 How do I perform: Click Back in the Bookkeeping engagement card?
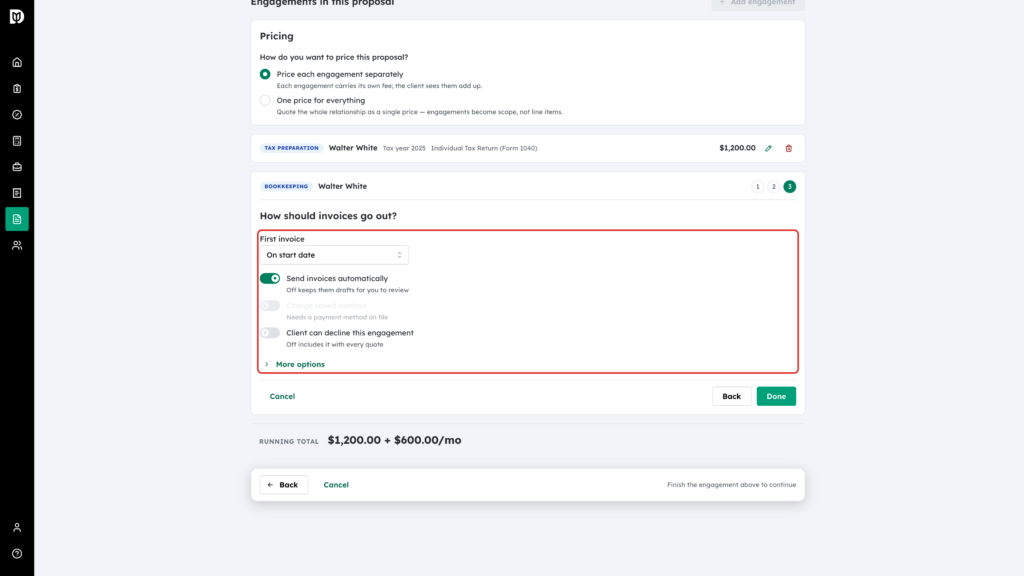[x=731, y=396]
